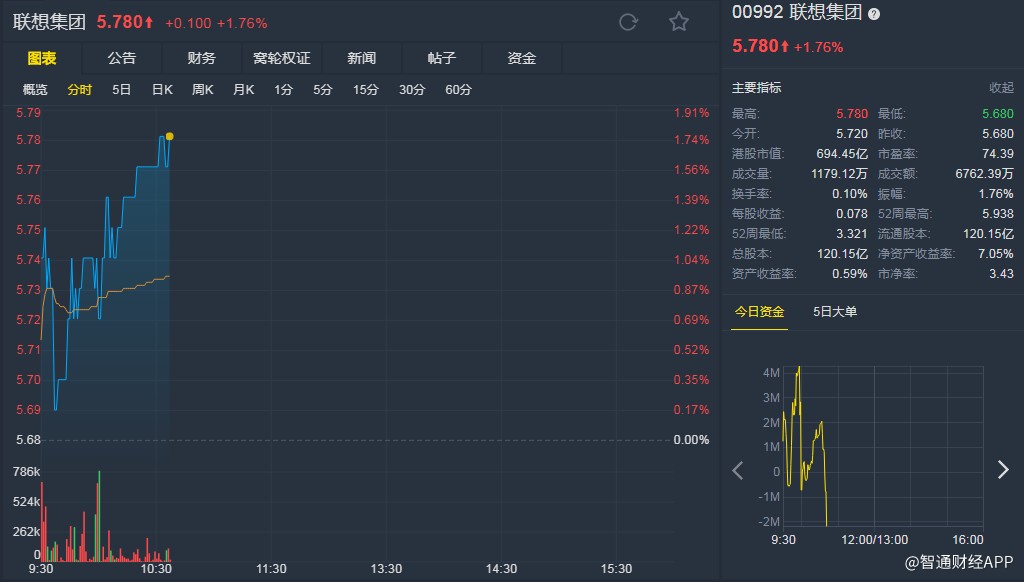This screenshot has height=582, width=1024.
Task: Switch chart to 5日 view
Action: tap(121, 90)
